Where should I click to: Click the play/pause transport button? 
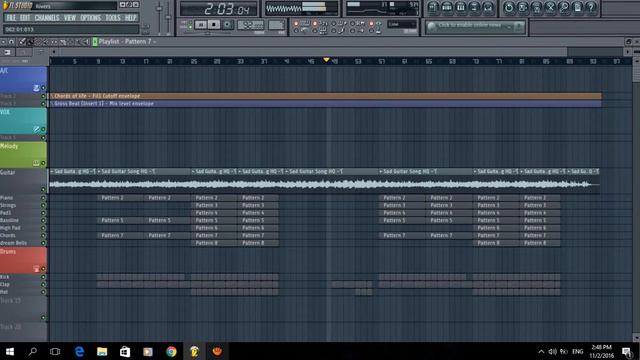[200, 25]
